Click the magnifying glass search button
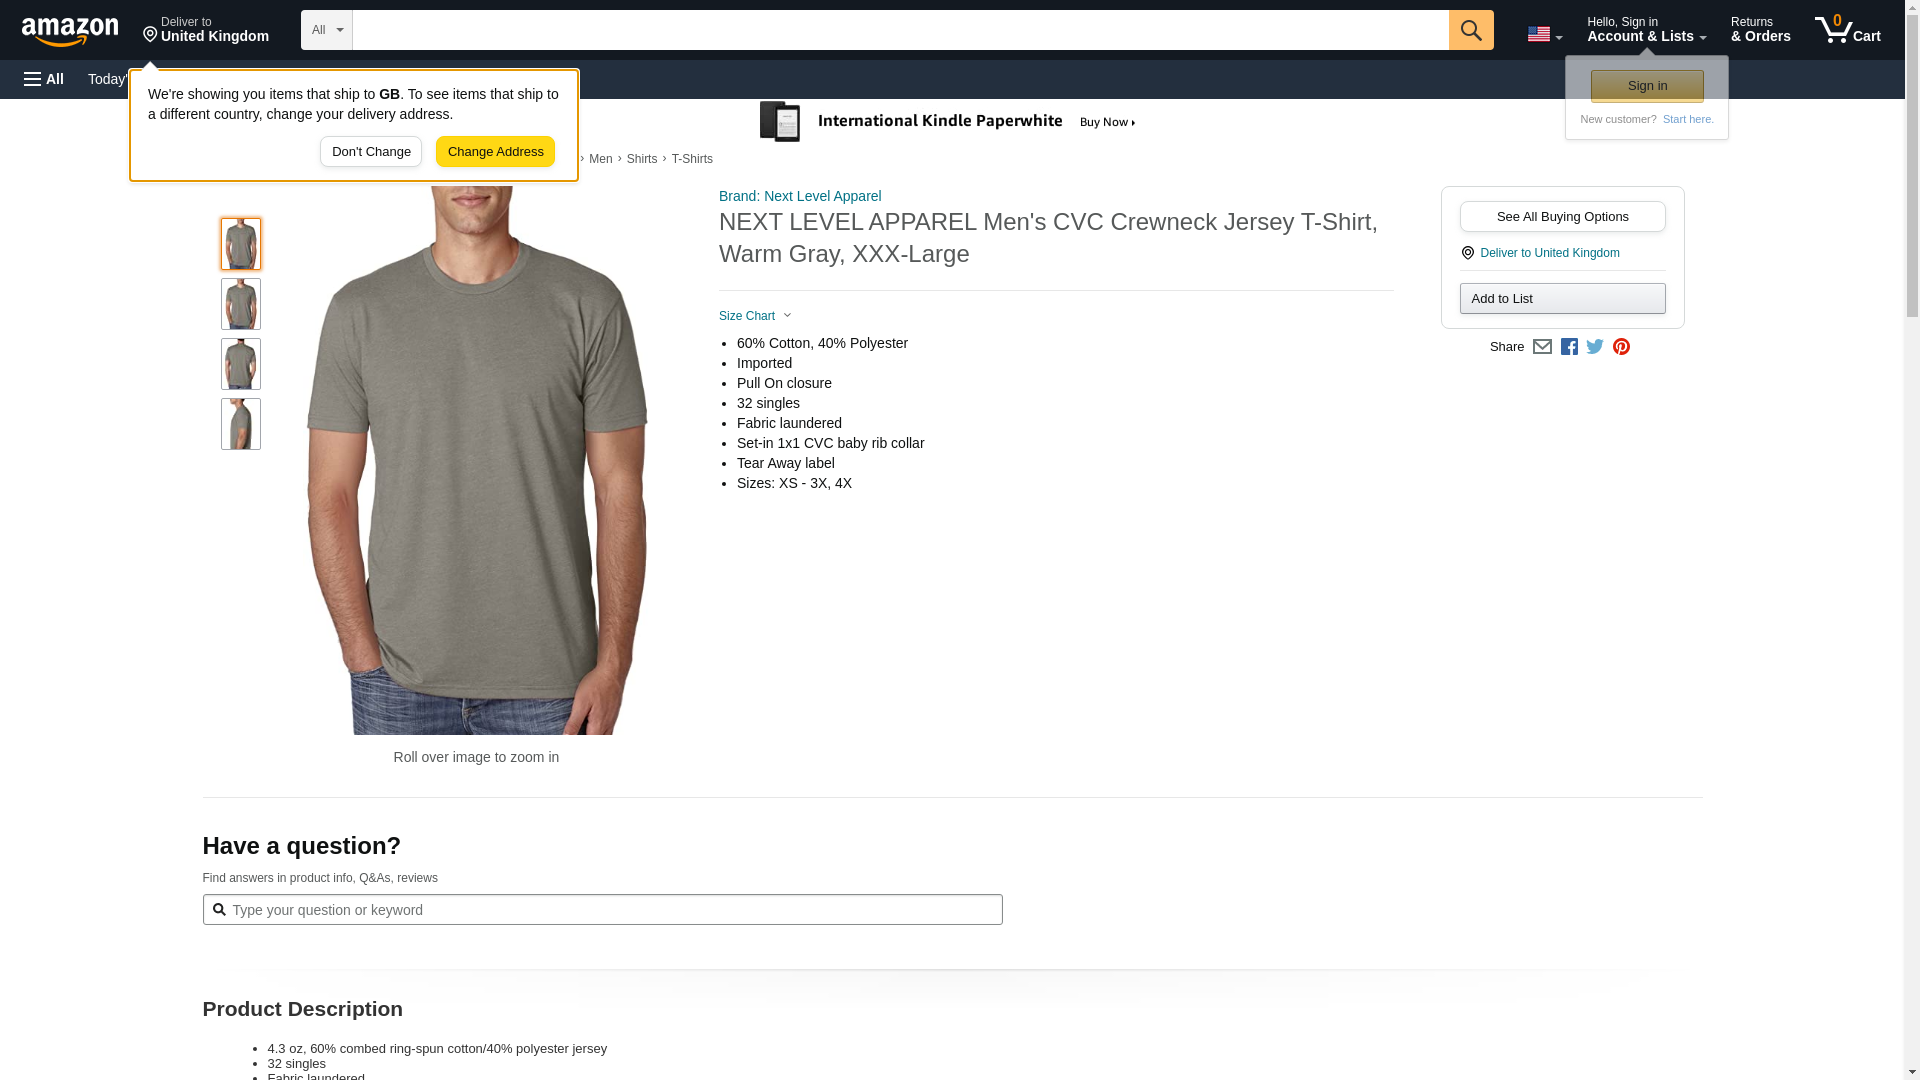The width and height of the screenshot is (1920, 1080). (1470, 30)
